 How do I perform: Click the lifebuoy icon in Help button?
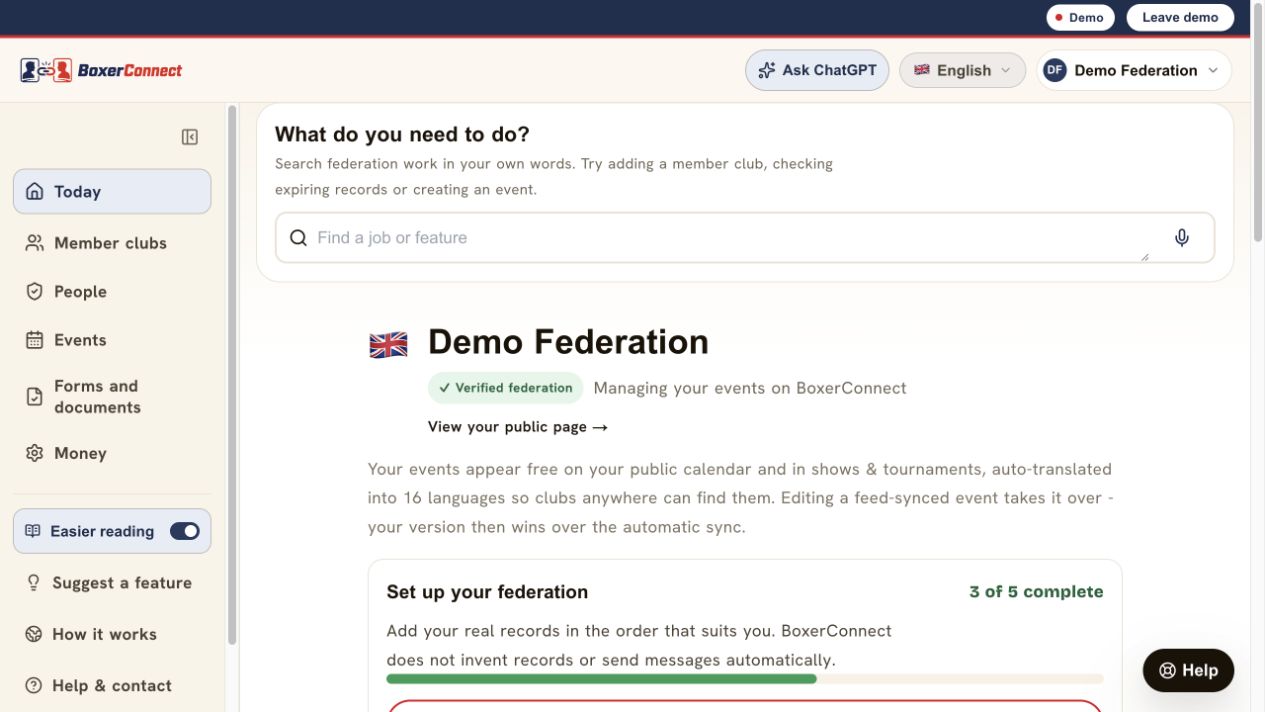pyautogui.click(x=1167, y=671)
